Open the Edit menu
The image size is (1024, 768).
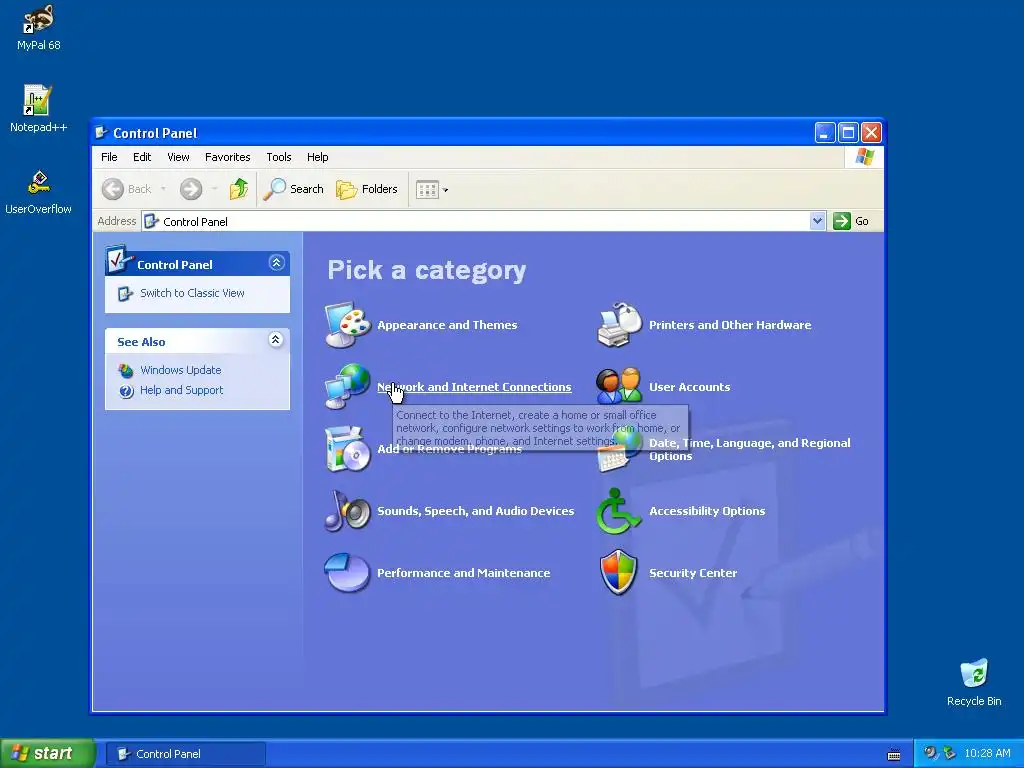[142, 157]
